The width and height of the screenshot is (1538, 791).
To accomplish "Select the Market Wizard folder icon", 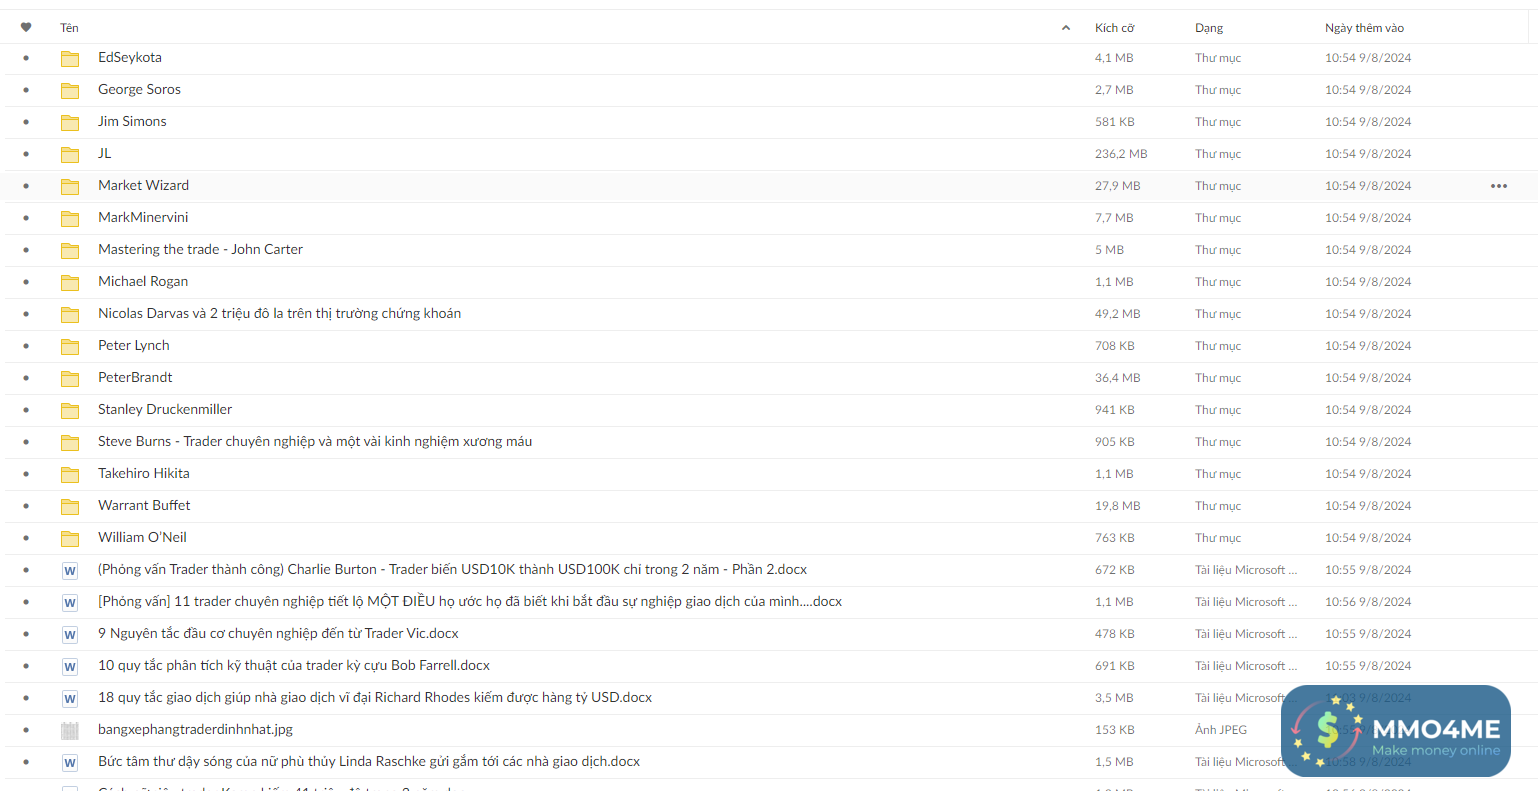I will point(70,186).
